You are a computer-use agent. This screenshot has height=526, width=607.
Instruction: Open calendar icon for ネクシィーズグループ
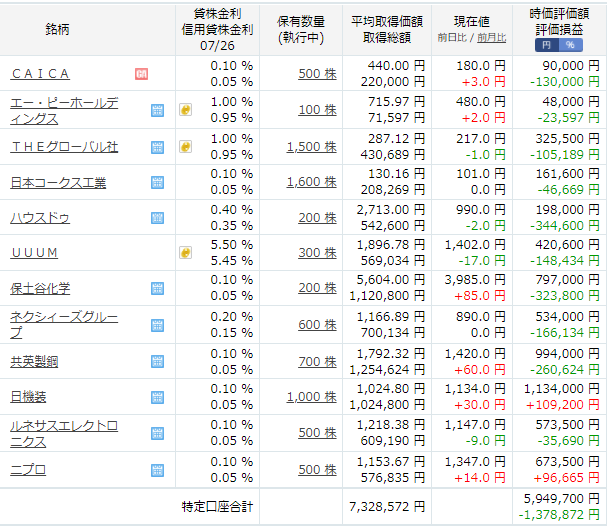157,326
